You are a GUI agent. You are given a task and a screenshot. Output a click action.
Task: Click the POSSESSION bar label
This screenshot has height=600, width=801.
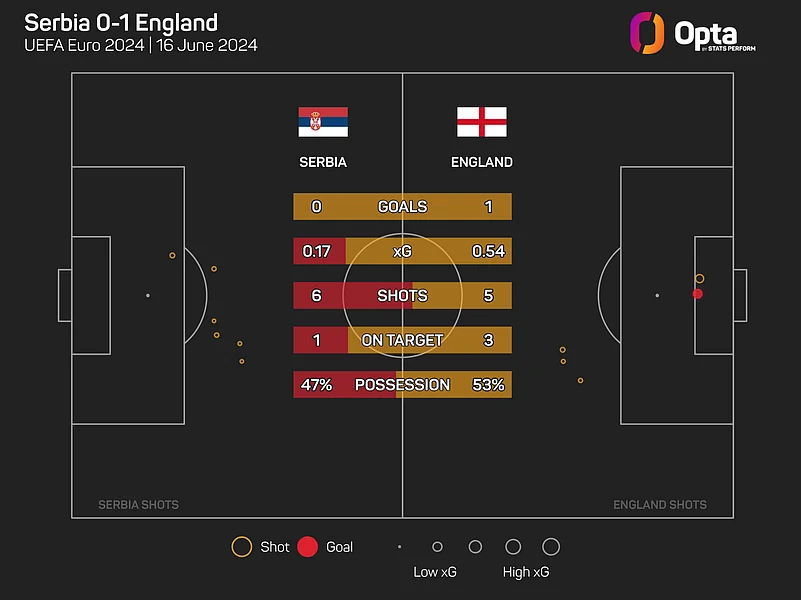click(x=402, y=385)
